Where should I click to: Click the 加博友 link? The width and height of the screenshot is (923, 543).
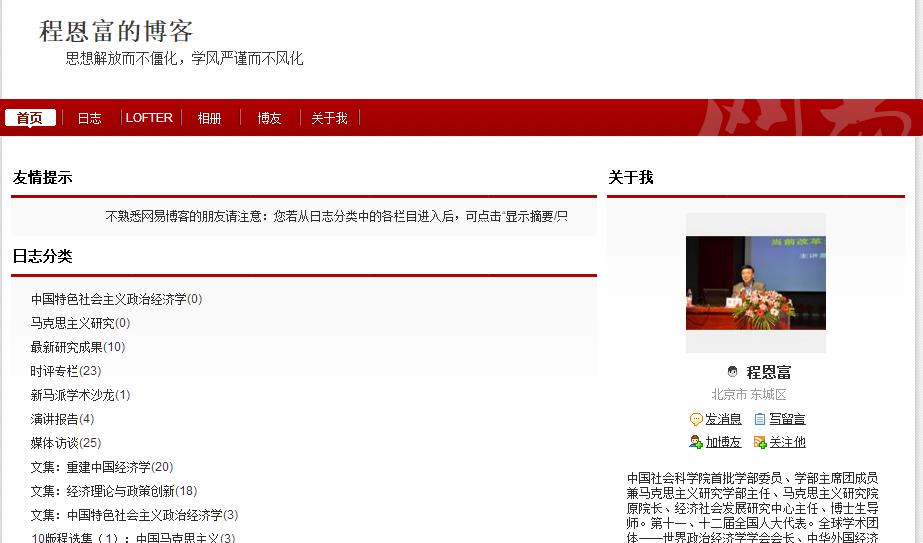pyautogui.click(x=723, y=442)
